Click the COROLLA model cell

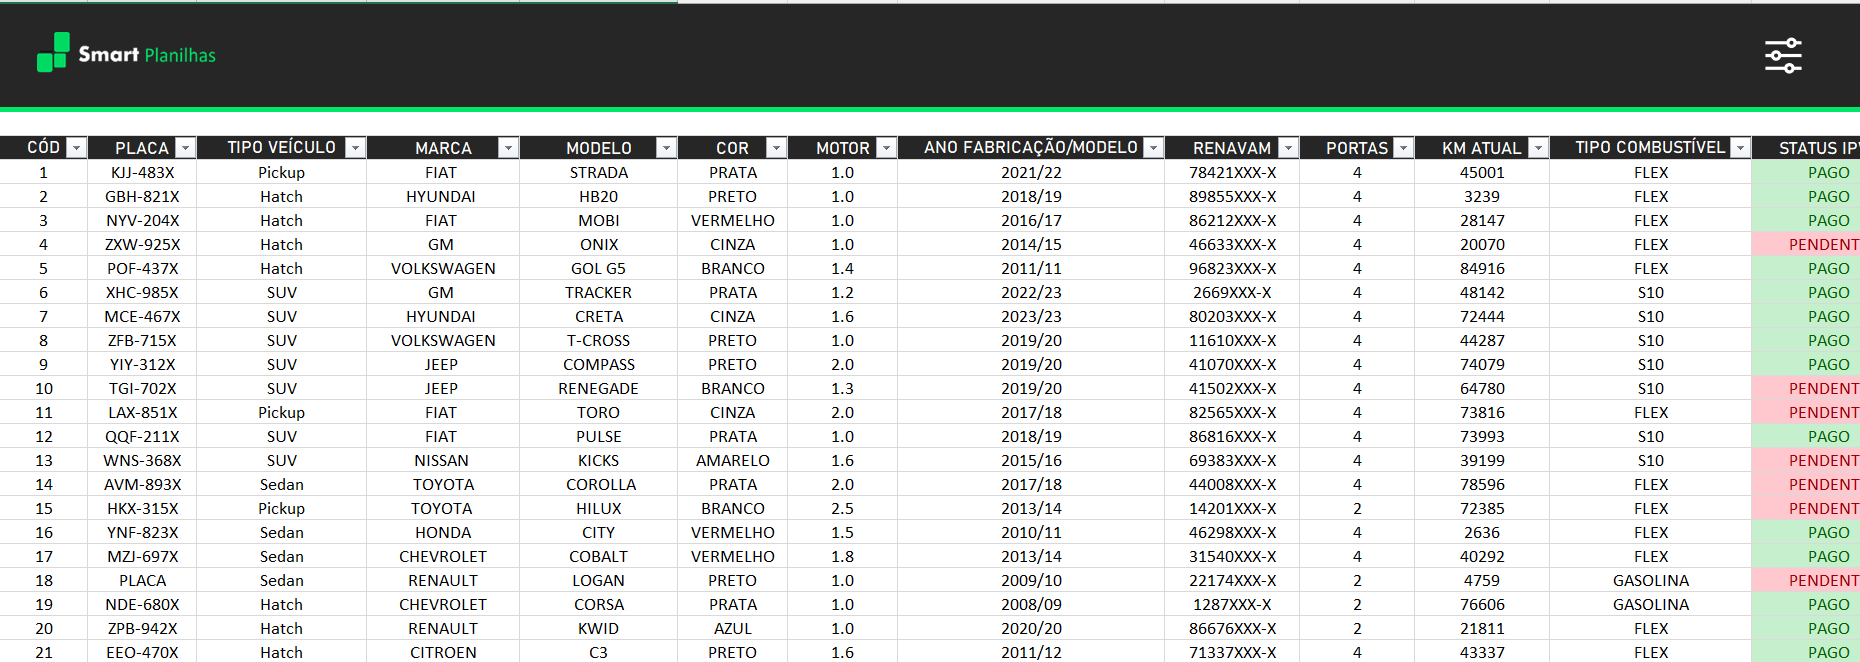click(600, 485)
